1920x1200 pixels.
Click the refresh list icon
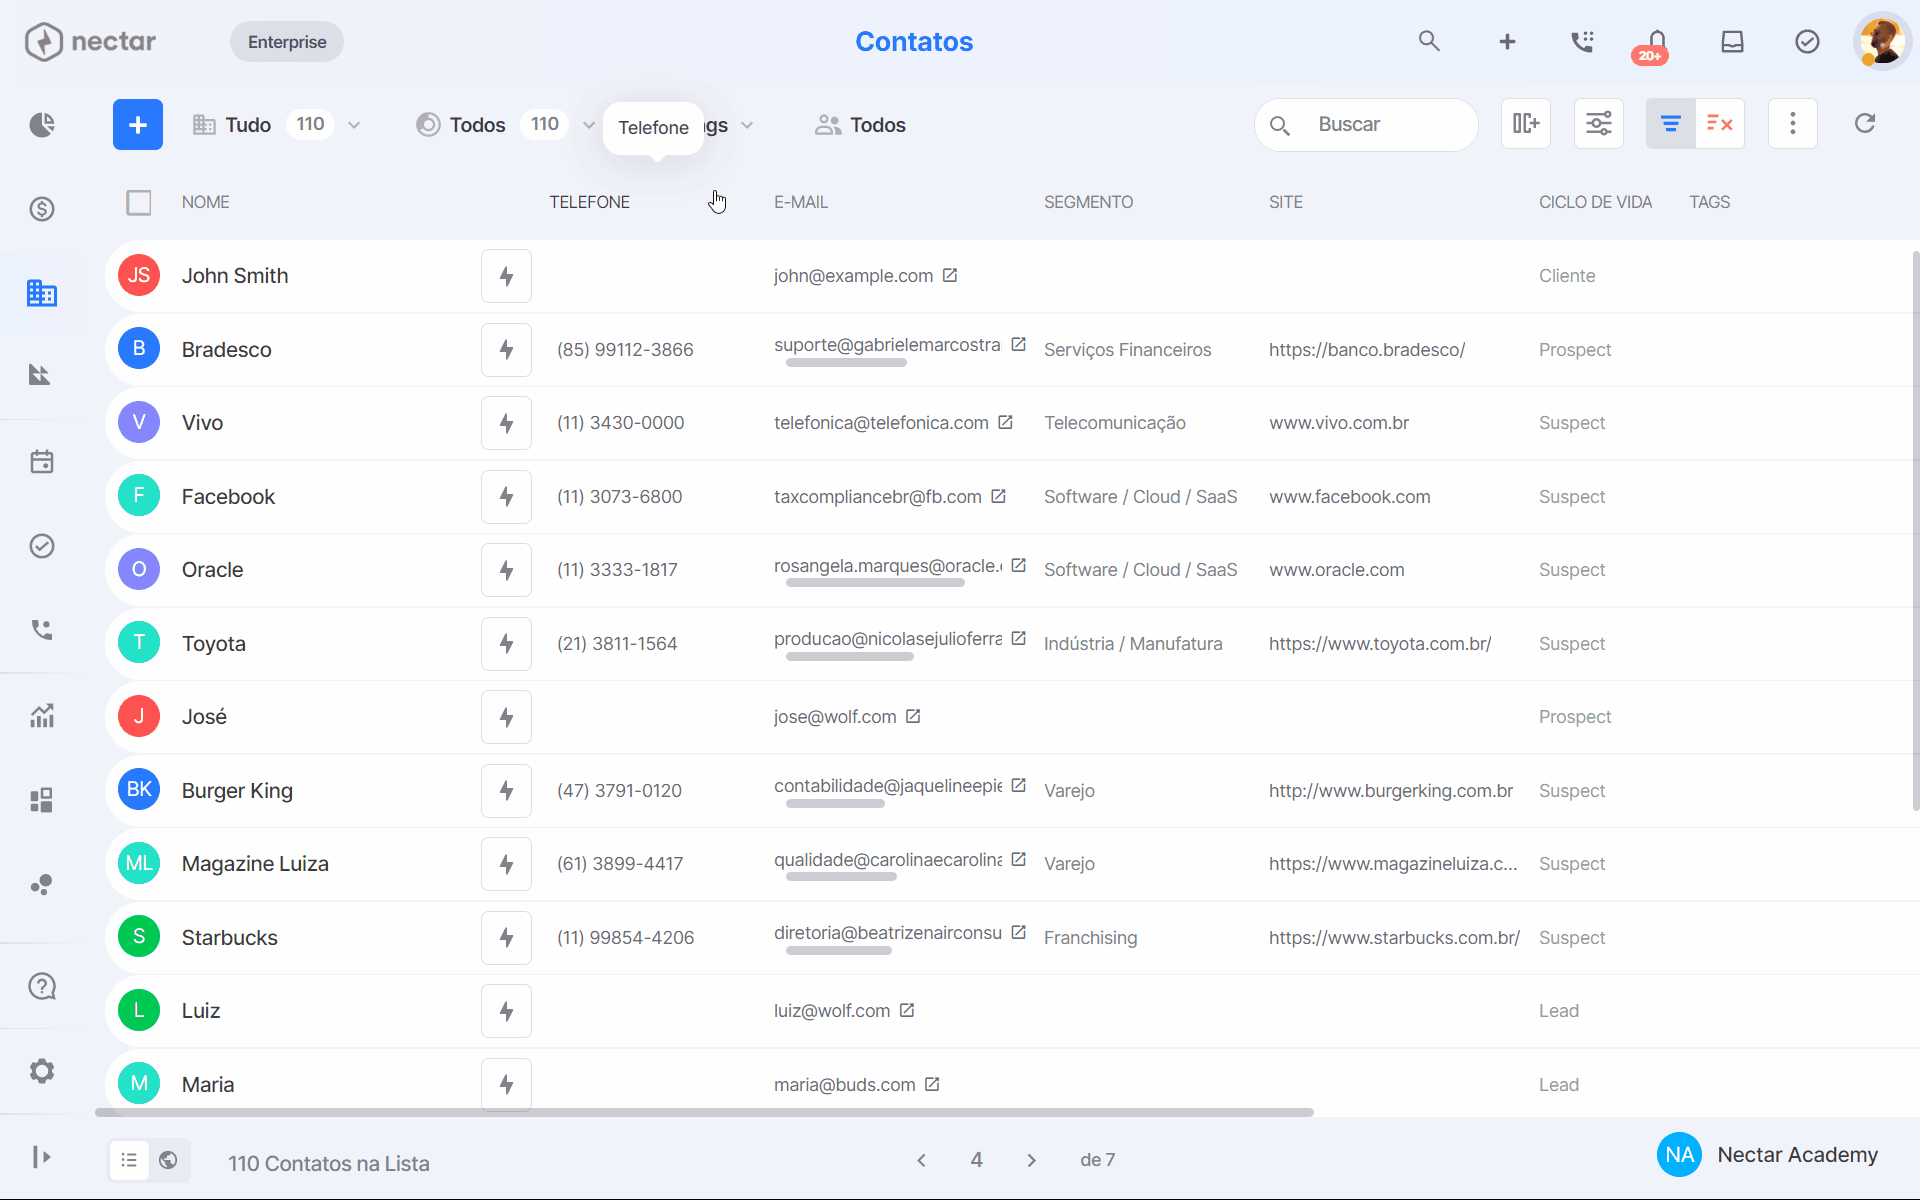[x=1865, y=124]
